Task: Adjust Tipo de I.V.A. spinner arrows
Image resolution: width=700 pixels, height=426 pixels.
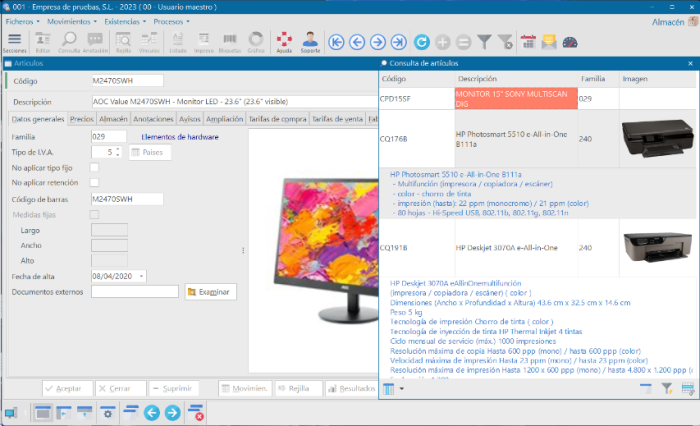Action: [x=118, y=152]
